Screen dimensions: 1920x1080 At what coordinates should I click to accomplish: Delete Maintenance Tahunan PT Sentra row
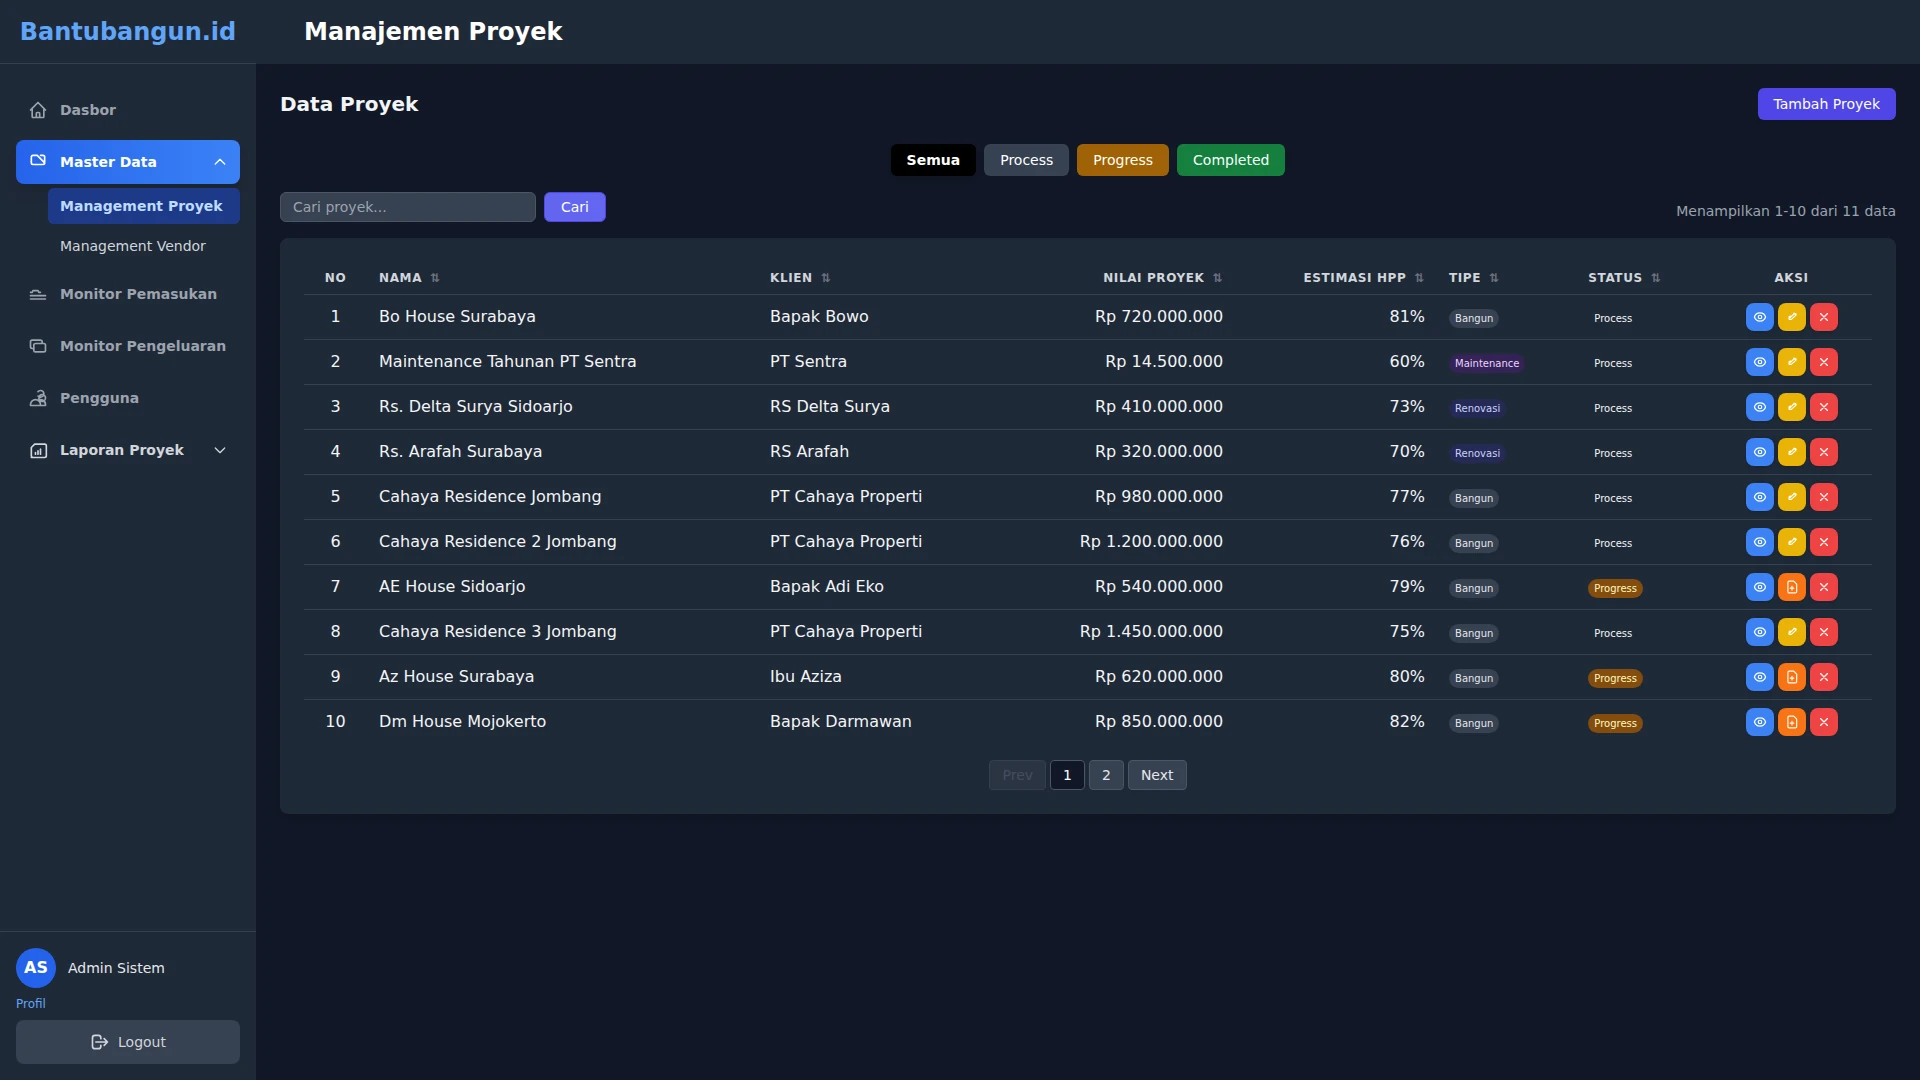point(1823,362)
